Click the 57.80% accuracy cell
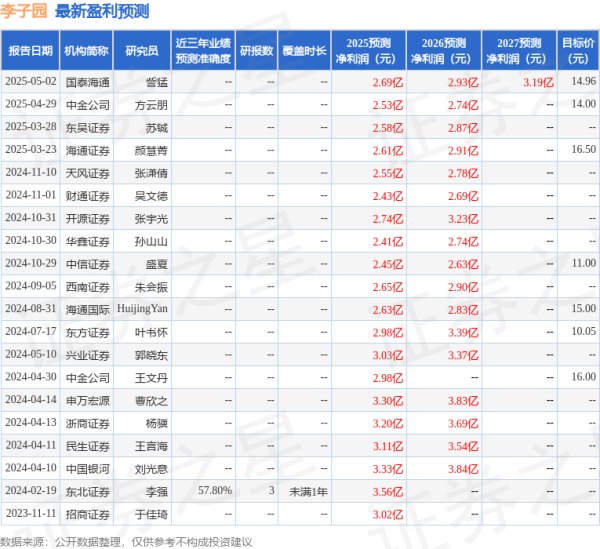Screen dimensions: 600x549 click(x=215, y=491)
